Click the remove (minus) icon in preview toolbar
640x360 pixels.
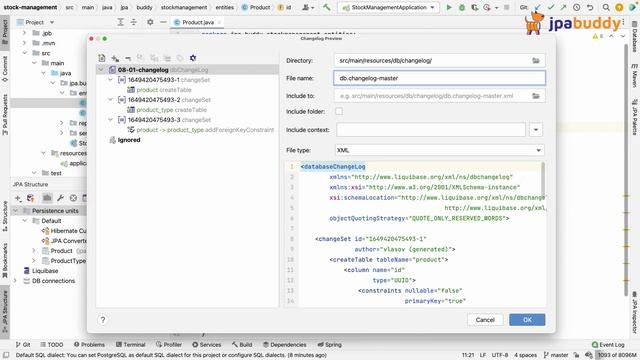click(x=128, y=58)
